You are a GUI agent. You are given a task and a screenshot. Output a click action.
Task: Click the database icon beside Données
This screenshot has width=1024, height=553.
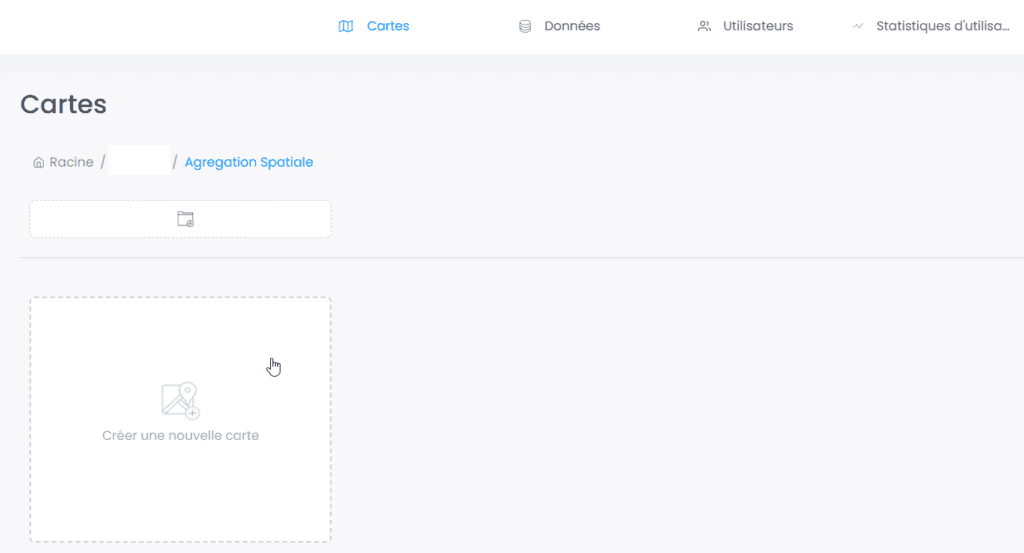pyautogui.click(x=525, y=26)
